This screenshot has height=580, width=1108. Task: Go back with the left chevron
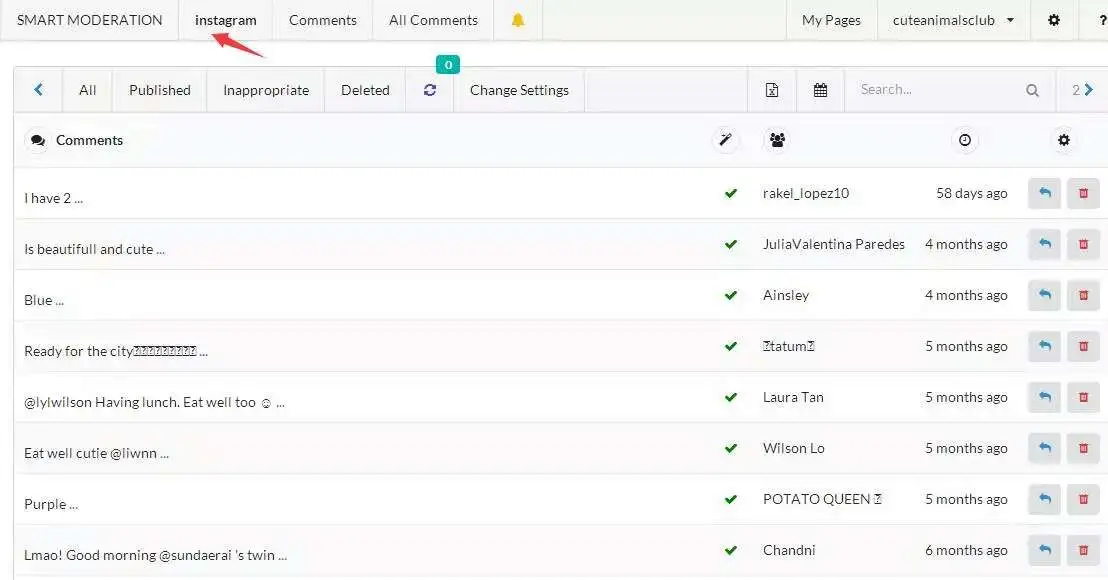(38, 90)
